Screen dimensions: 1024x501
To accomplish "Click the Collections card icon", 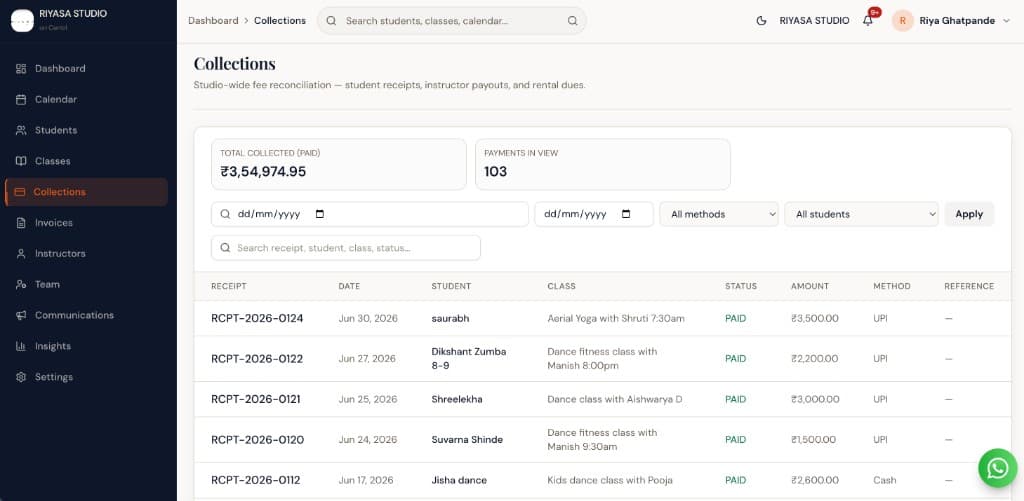I will pos(20,192).
